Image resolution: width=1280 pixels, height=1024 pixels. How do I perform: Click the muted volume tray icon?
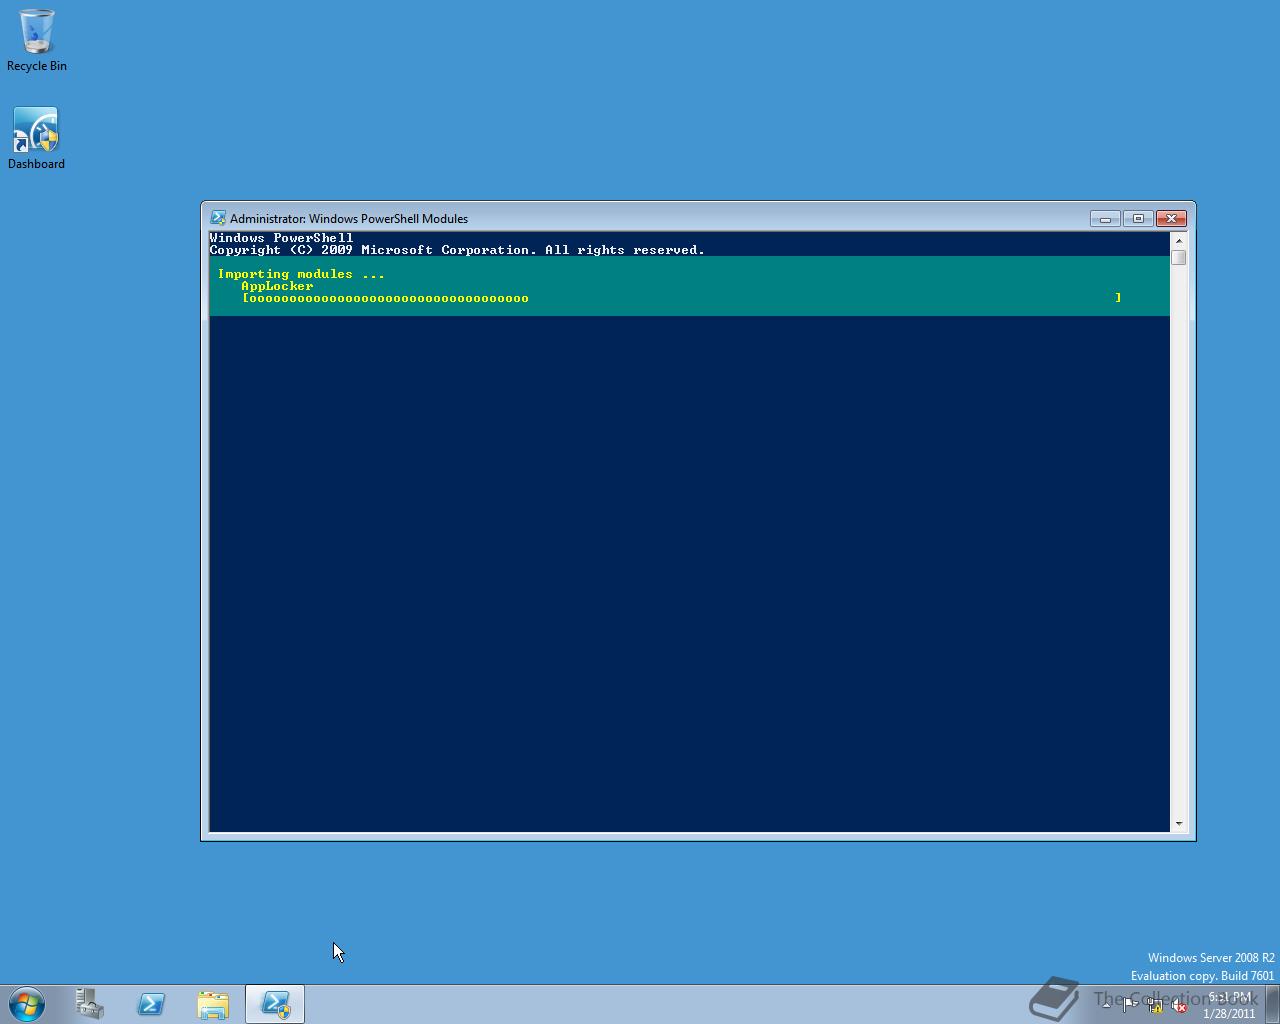pyautogui.click(x=1179, y=1006)
